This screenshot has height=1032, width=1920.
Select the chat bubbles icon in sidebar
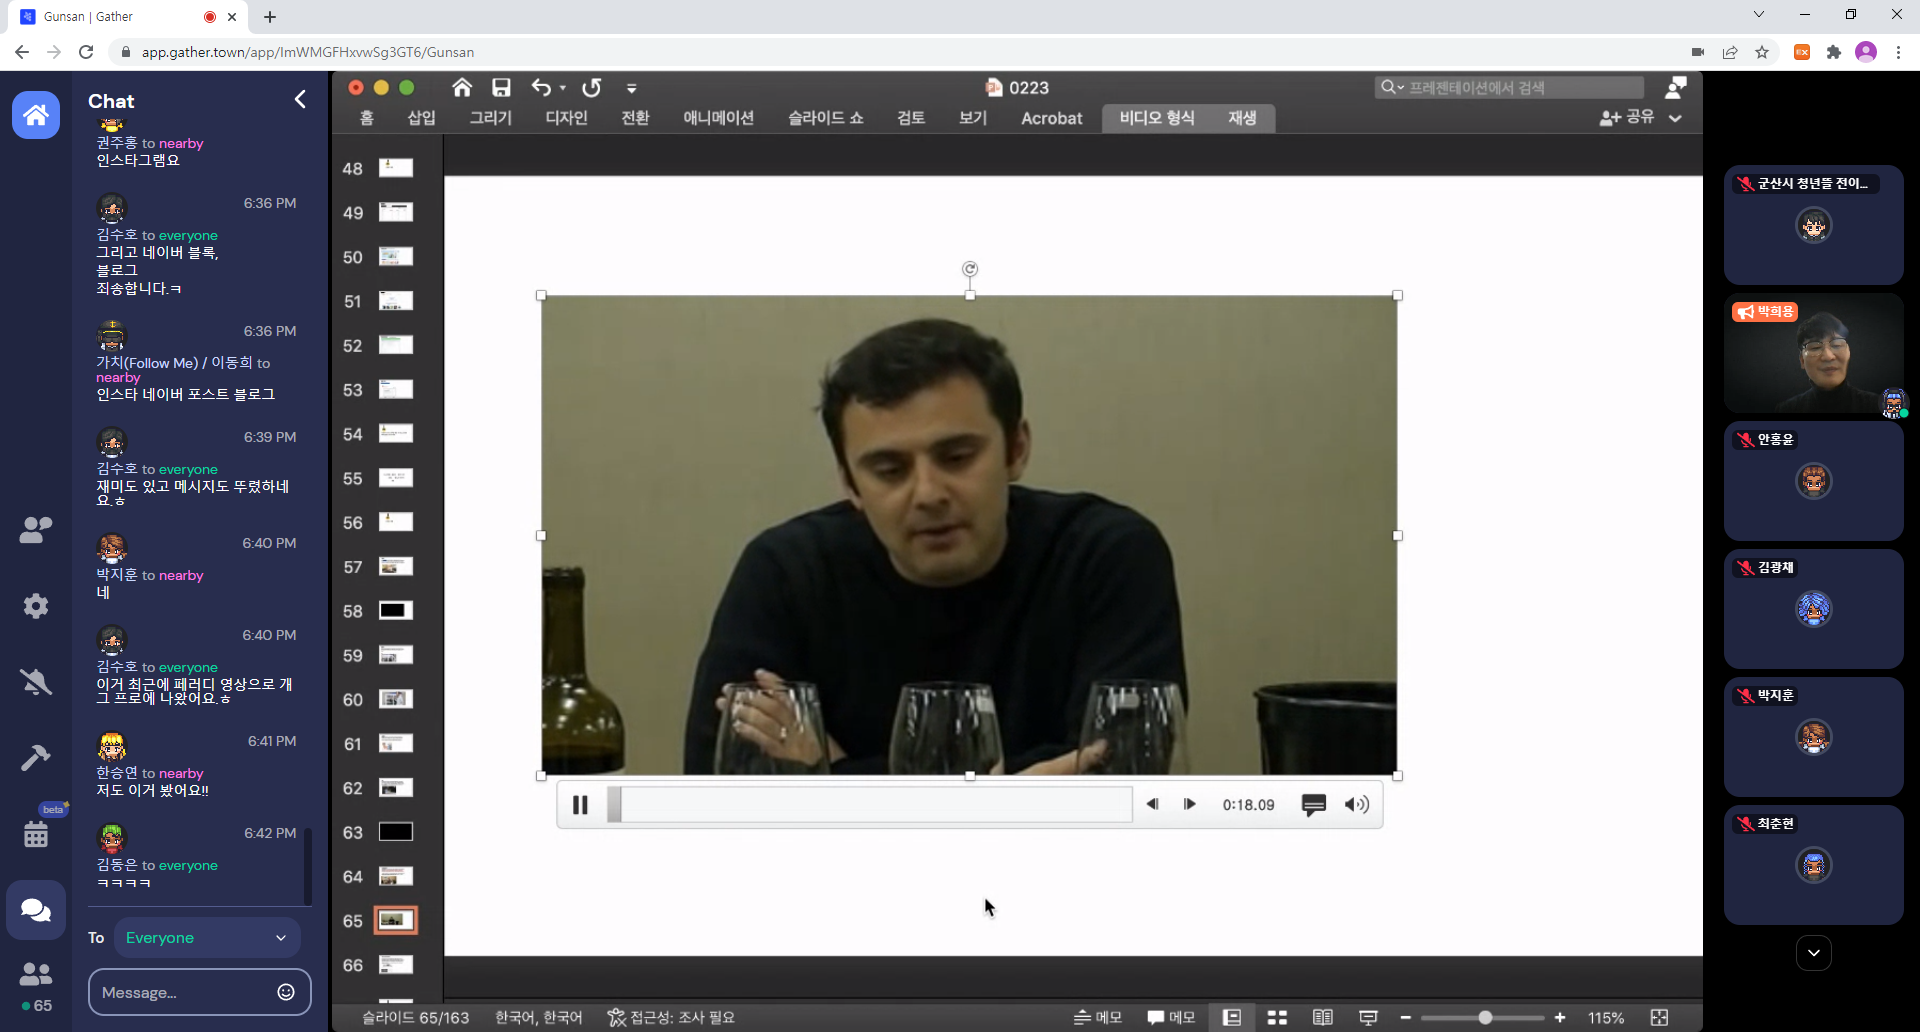pyautogui.click(x=36, y=910)
